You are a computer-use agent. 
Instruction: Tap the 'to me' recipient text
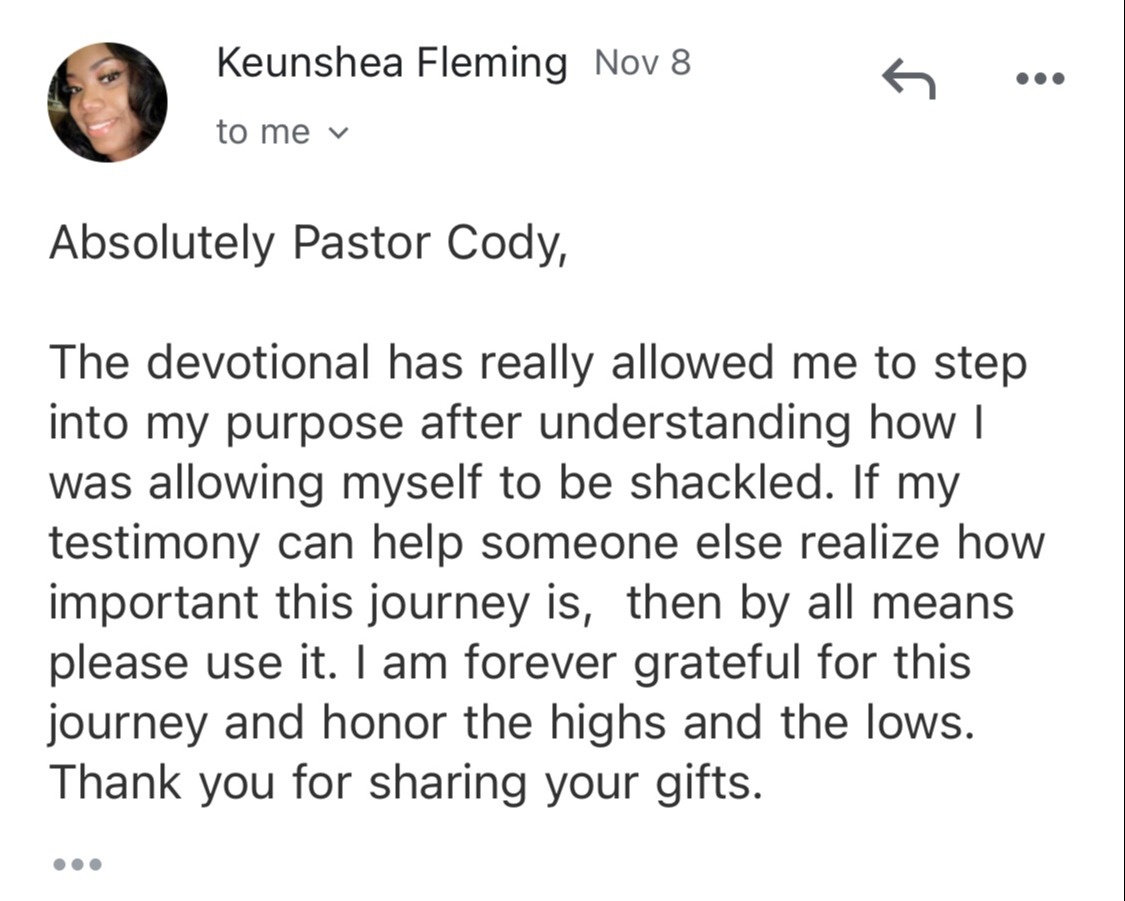[x=263, y=132]
